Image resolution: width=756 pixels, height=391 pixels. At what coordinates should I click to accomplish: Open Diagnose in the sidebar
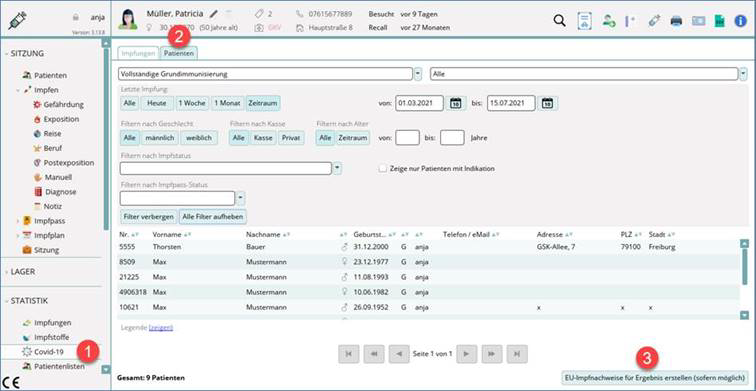click(x=55, y=192)
